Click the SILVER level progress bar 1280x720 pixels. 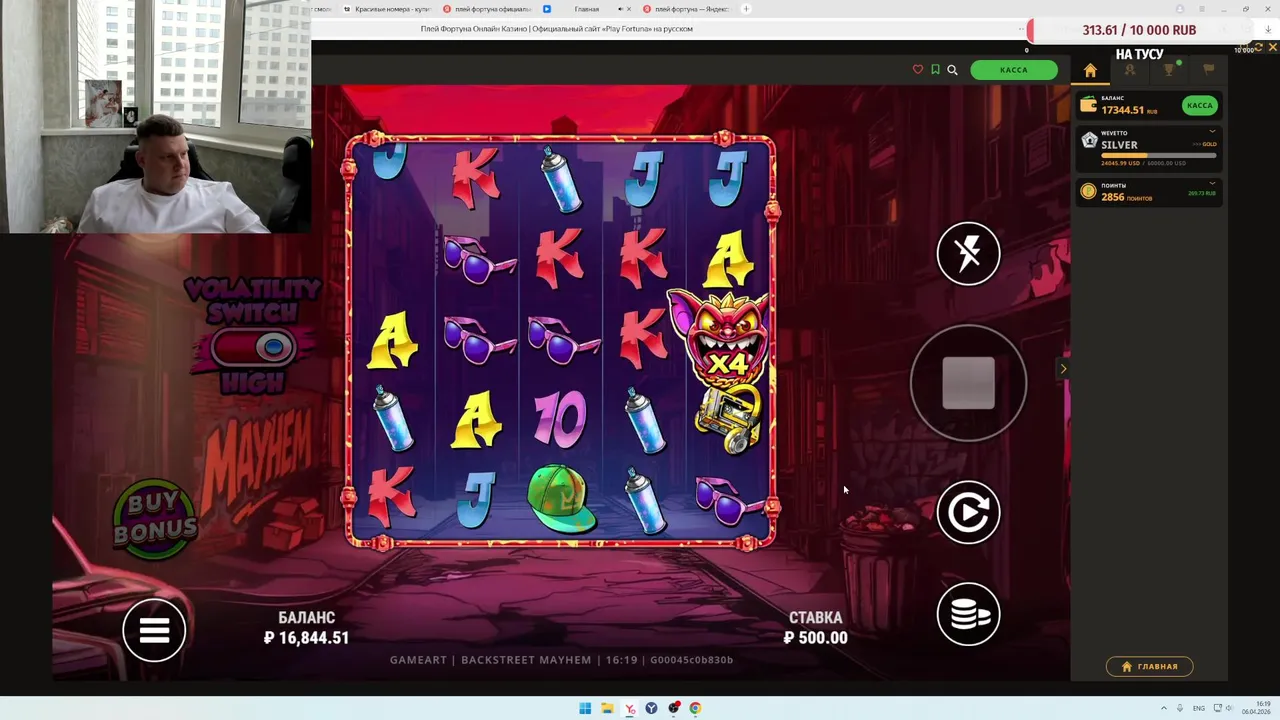[x=1158, y=155]
